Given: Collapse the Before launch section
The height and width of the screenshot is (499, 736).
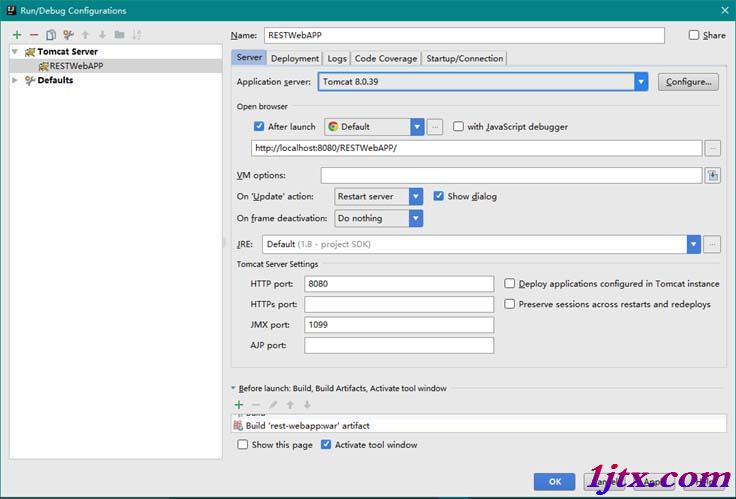Looking at the screenshot, I should click(233, 388).
